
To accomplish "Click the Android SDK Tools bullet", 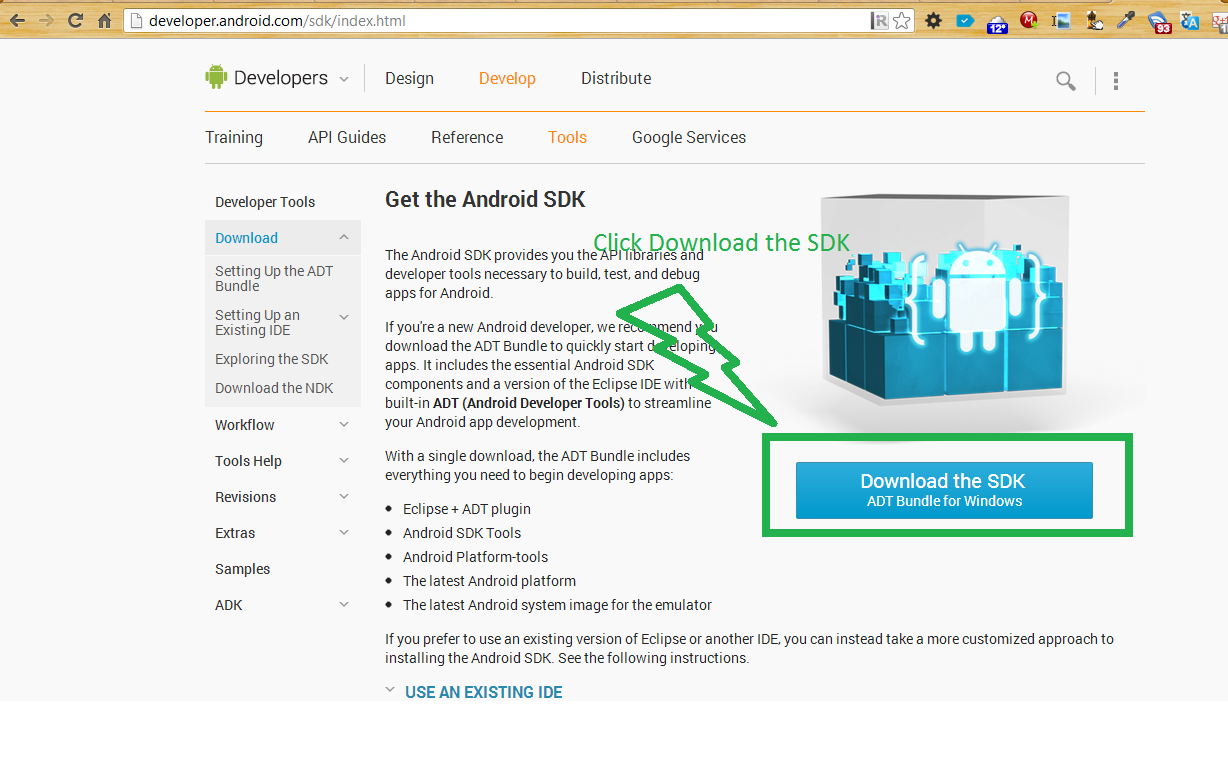I will point(462,533).
